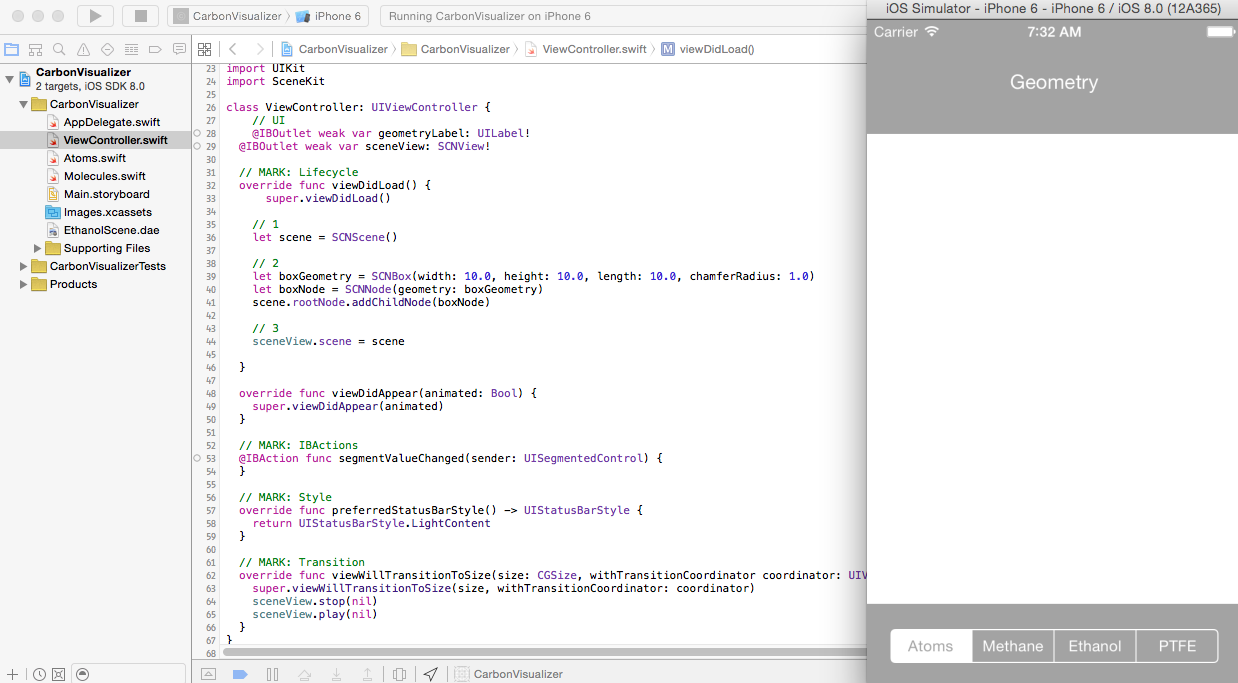This screenshot has height=683, width=1238.
Task: Add a new file with plus button
Action: [12, 674]
